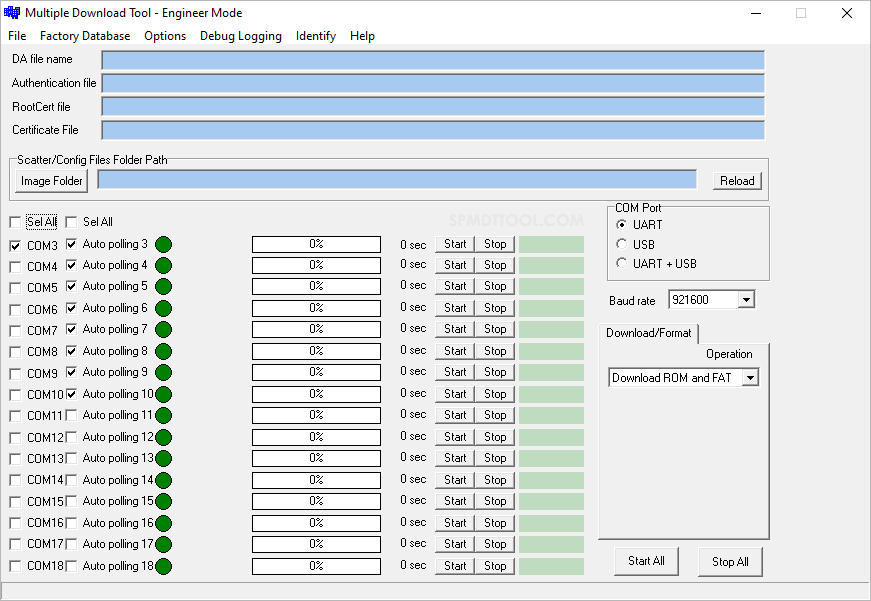Click the green status light next to Auto polling 16
This screenshot has height=601, width=871.
[163, 523]
